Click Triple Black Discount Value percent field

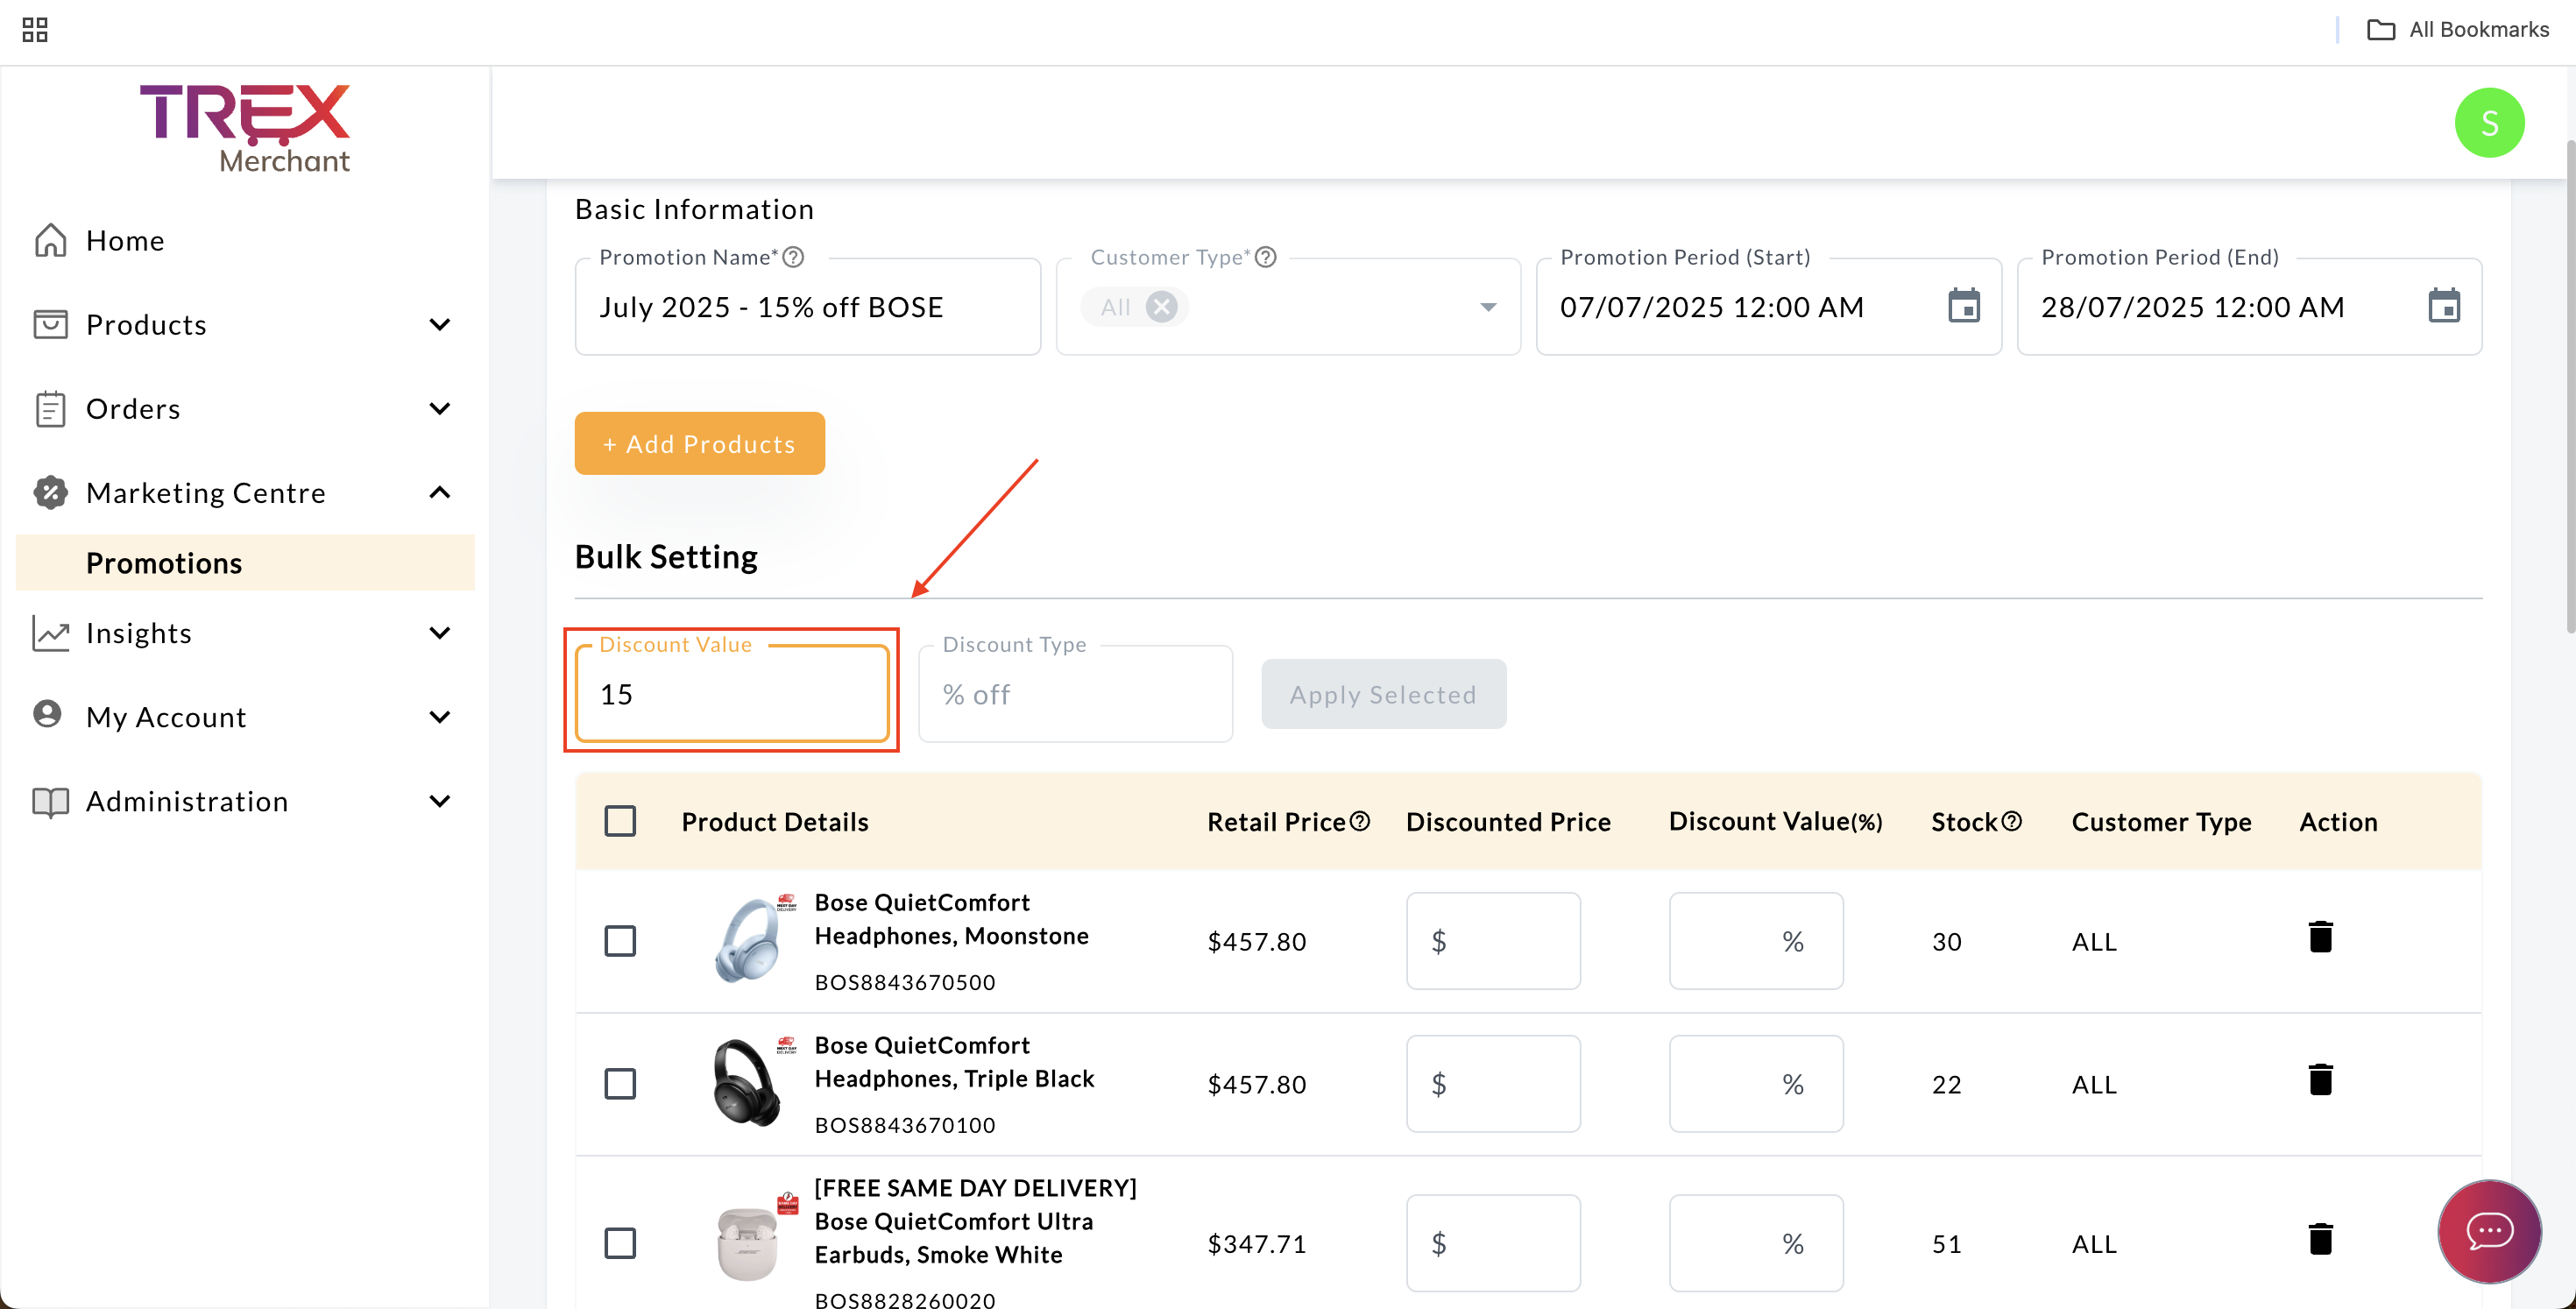pos(1756,1084)
